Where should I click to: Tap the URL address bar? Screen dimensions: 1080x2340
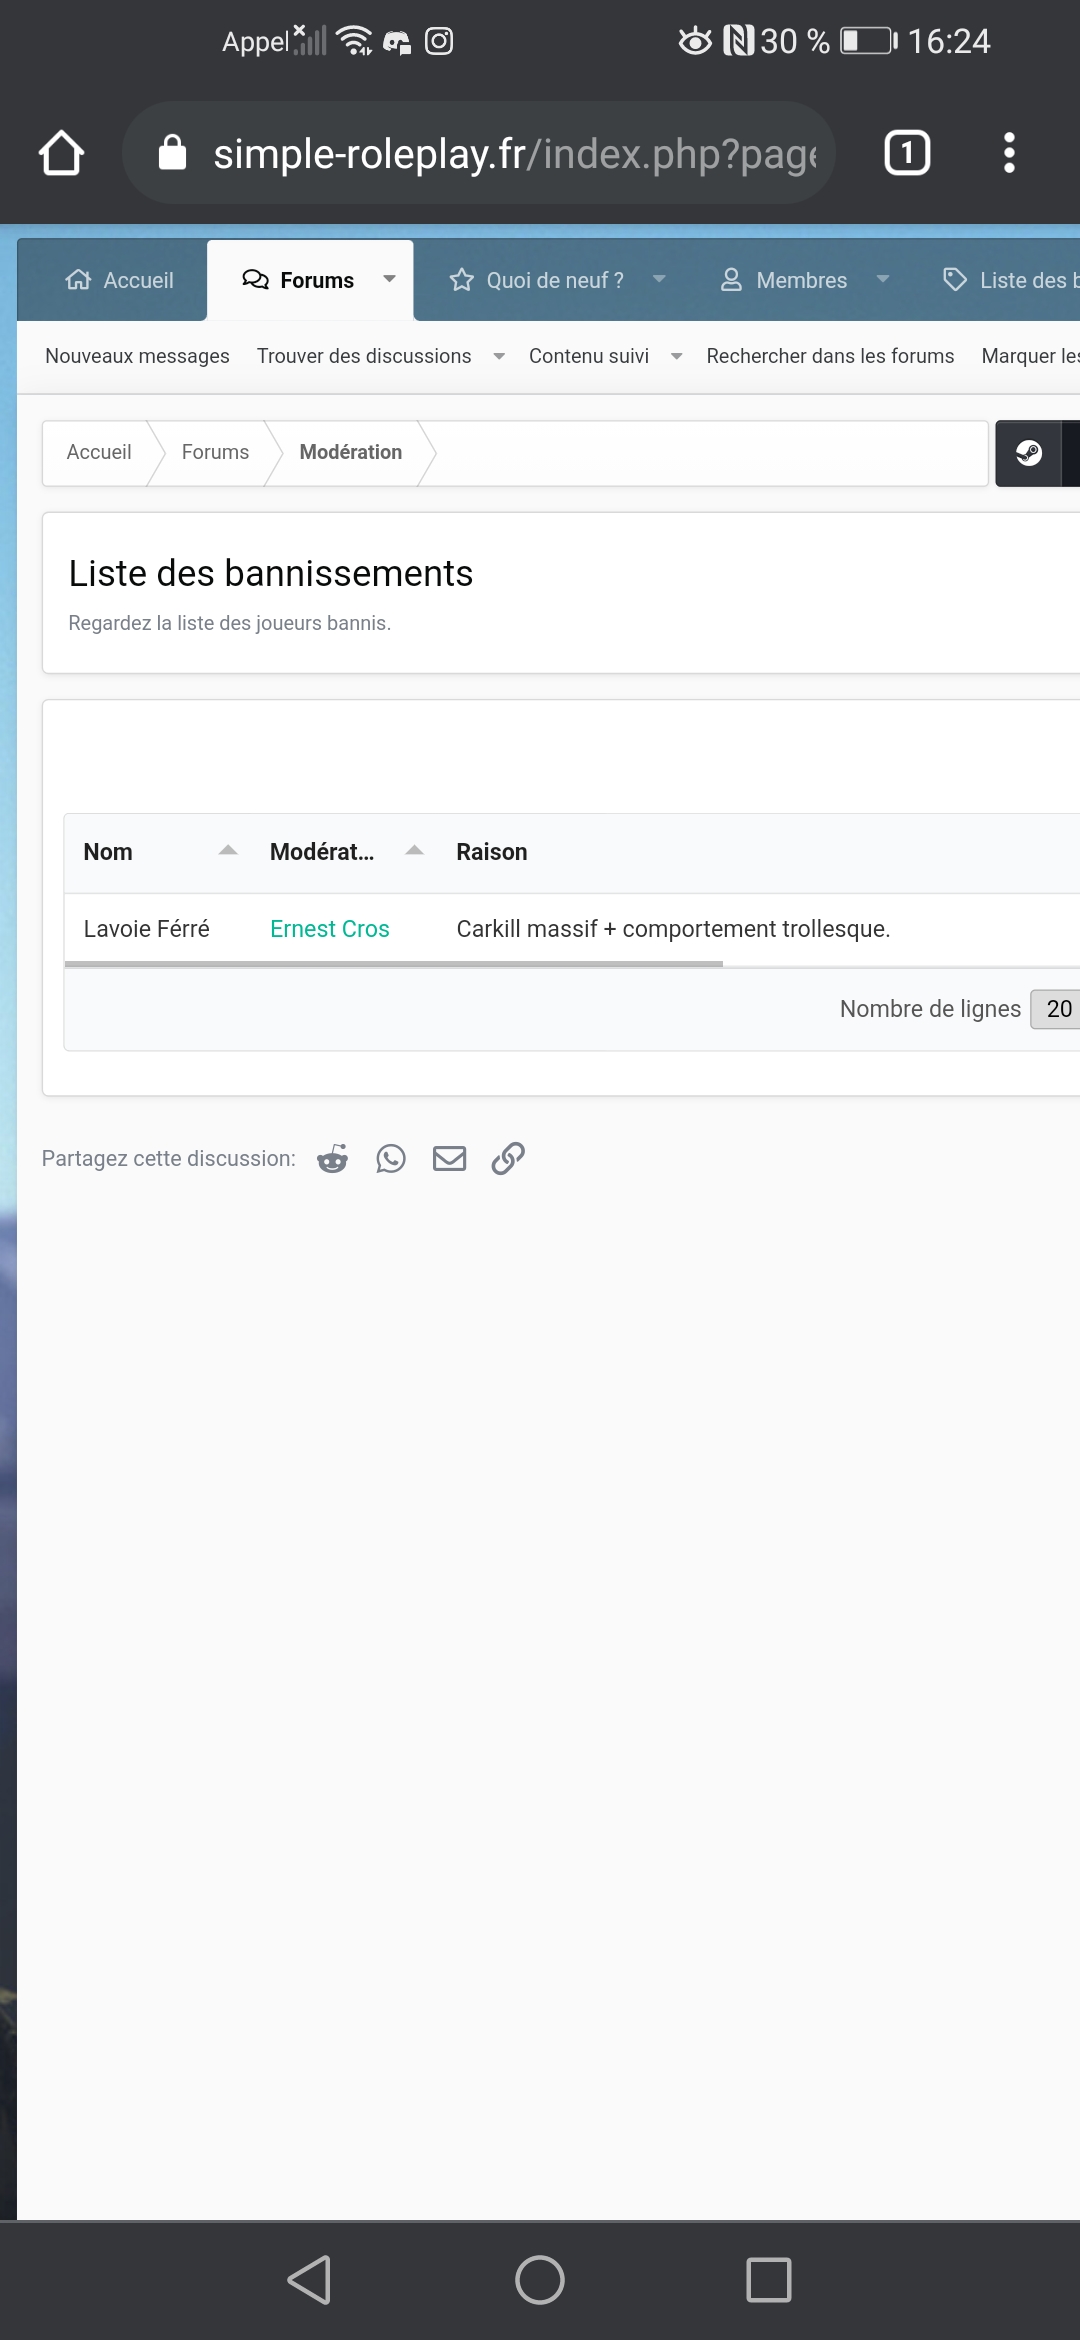click(478, 153)
